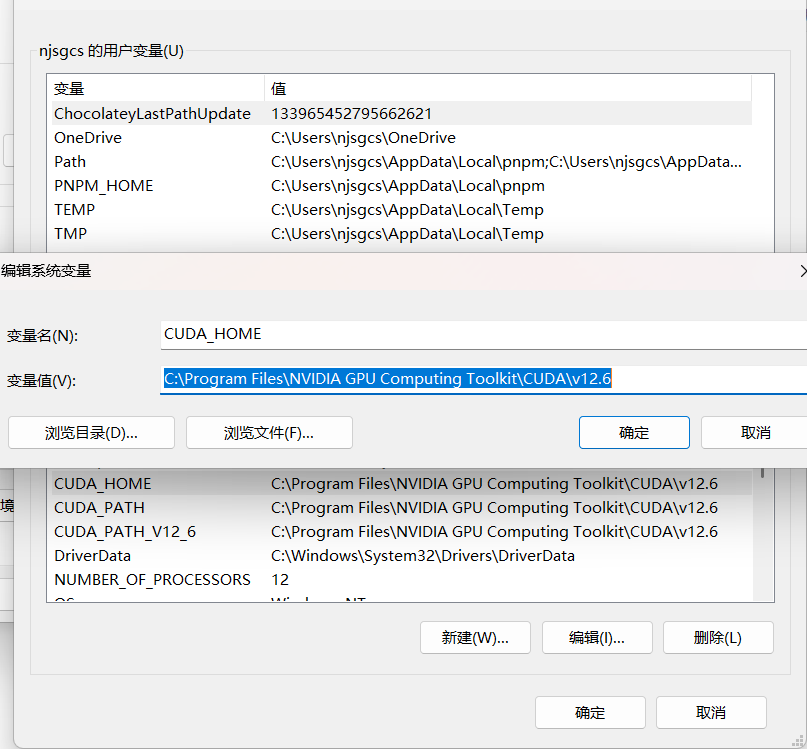The image size is (807, 749).
Task: Select the TEMP user variable row
Action: 401,210
